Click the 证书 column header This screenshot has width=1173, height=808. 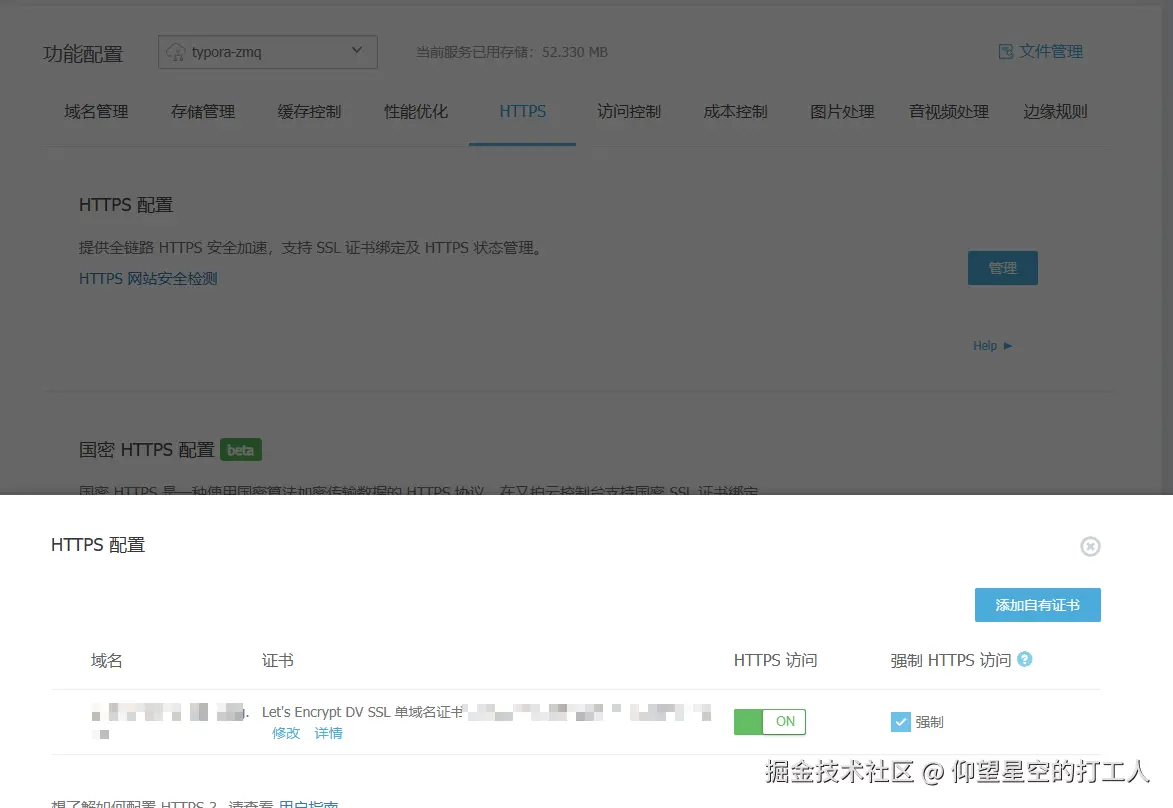coord(278,661)
